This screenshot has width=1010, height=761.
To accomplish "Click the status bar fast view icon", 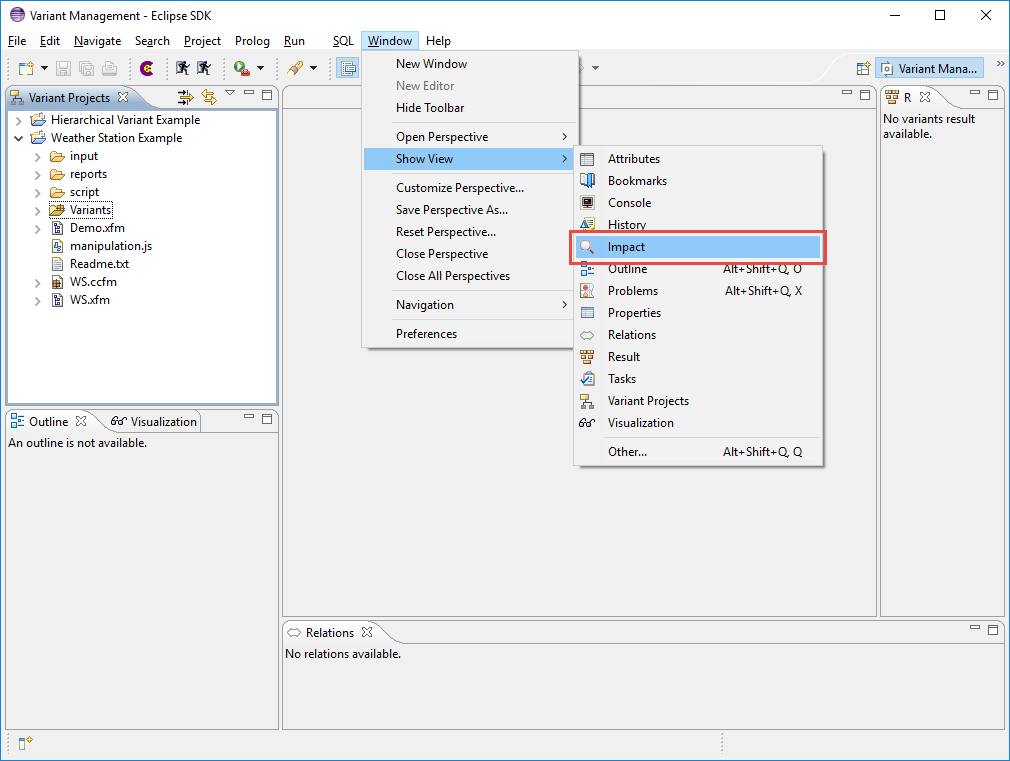I will pyautogui.click(x=25, y=743).
